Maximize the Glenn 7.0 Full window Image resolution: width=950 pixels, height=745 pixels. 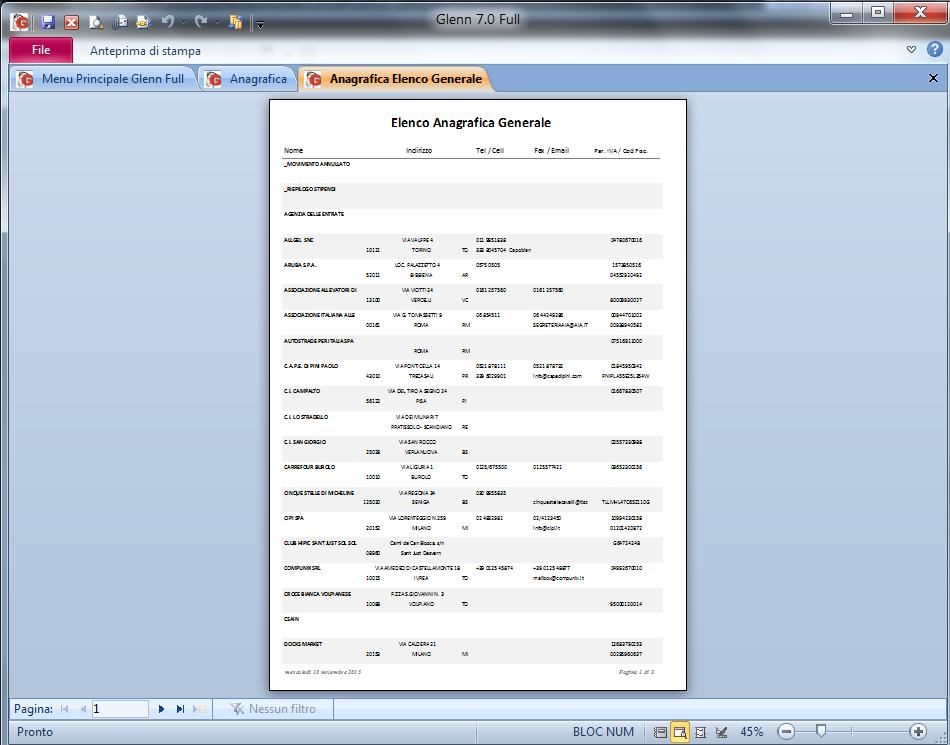pyautogui.click(x=877, y=13)
